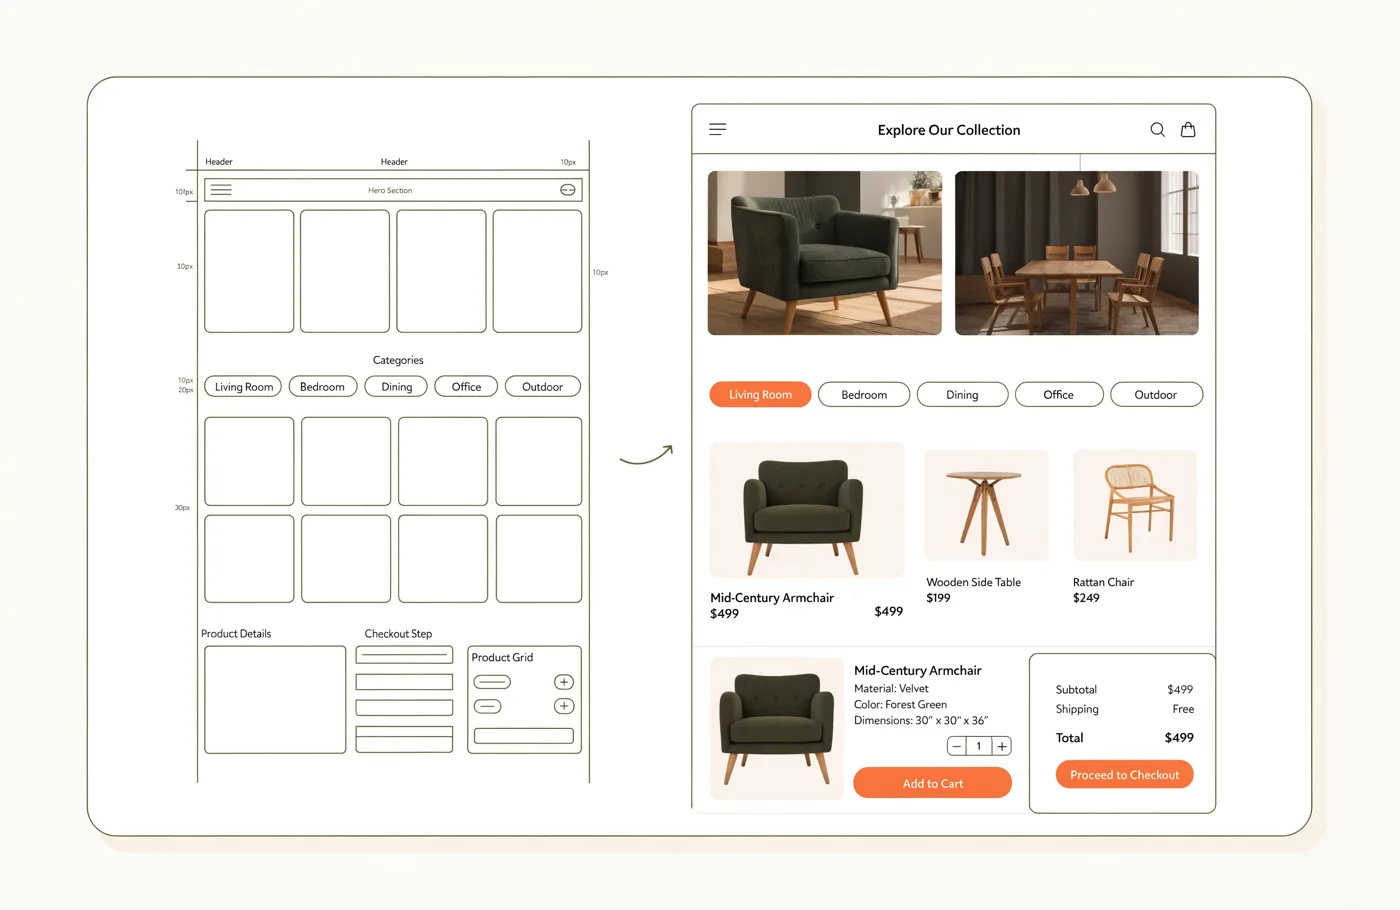Select the Rattan Chair product image

(1135, 505)
